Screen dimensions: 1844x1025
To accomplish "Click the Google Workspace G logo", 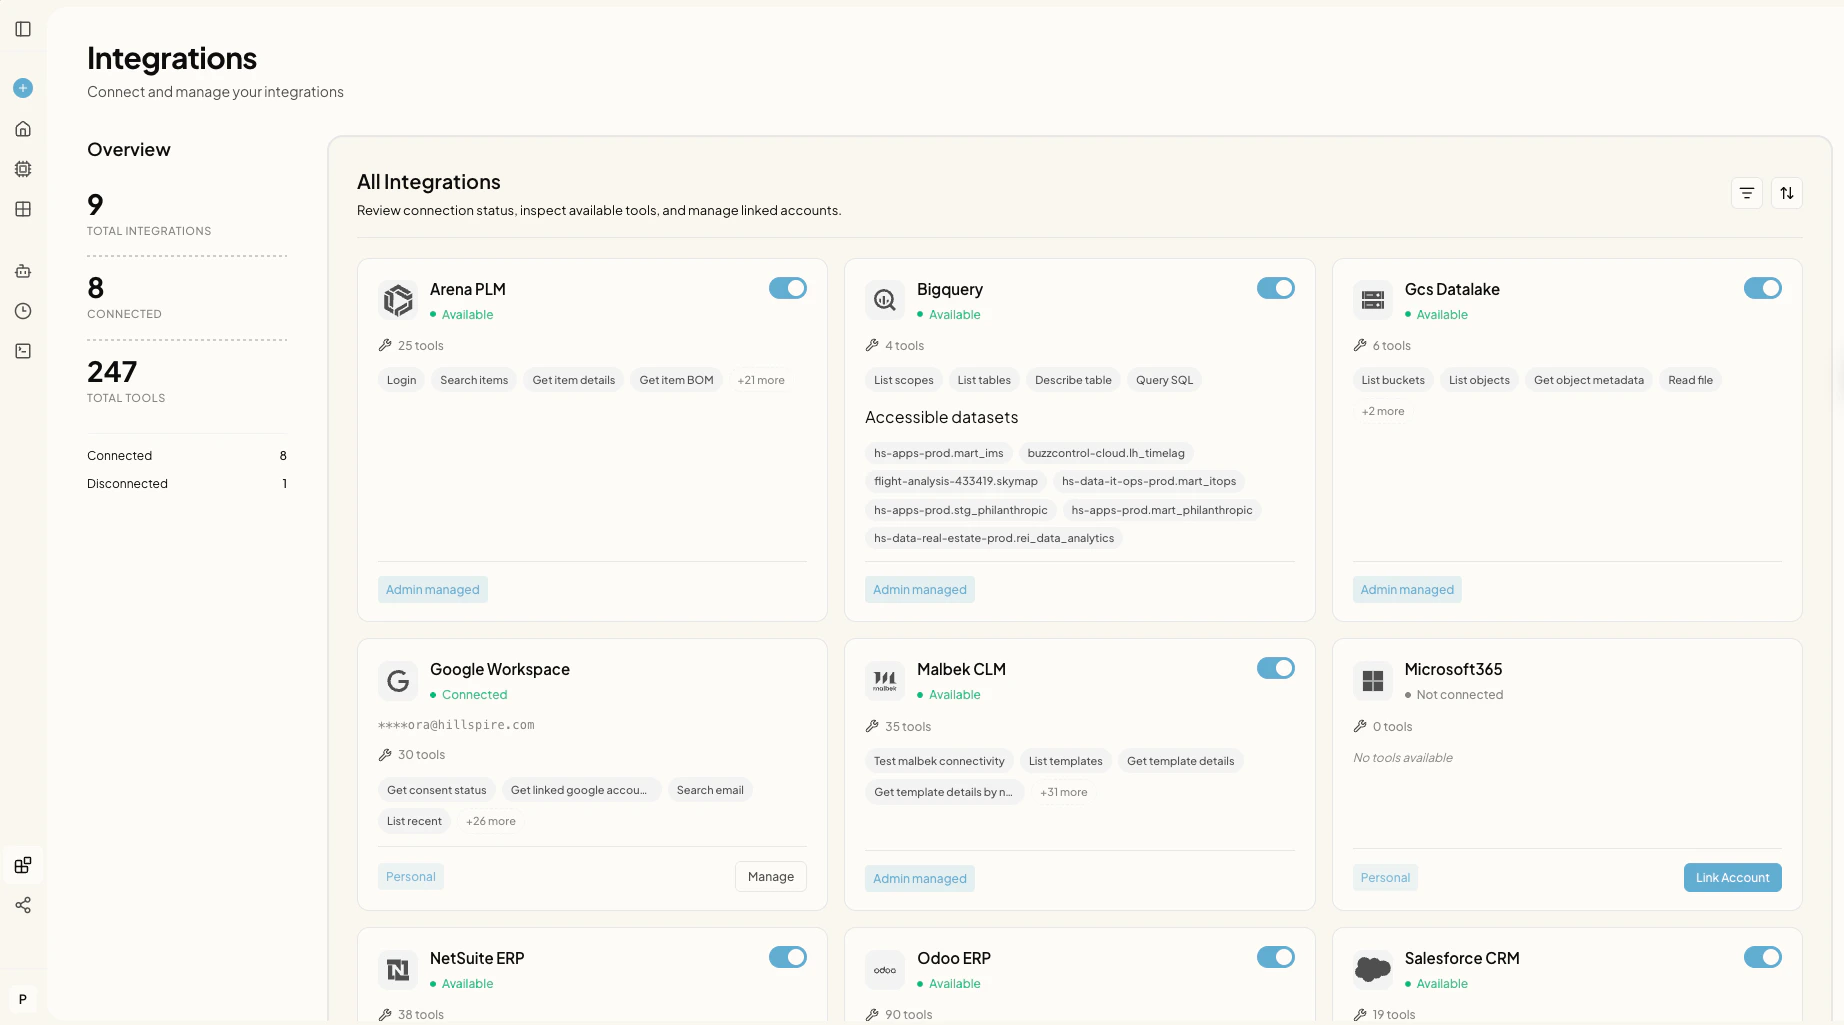I will tap(398, 681).
